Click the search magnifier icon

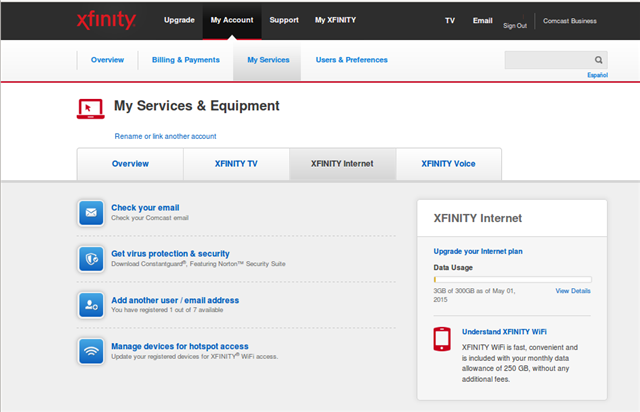pos(598,60)
